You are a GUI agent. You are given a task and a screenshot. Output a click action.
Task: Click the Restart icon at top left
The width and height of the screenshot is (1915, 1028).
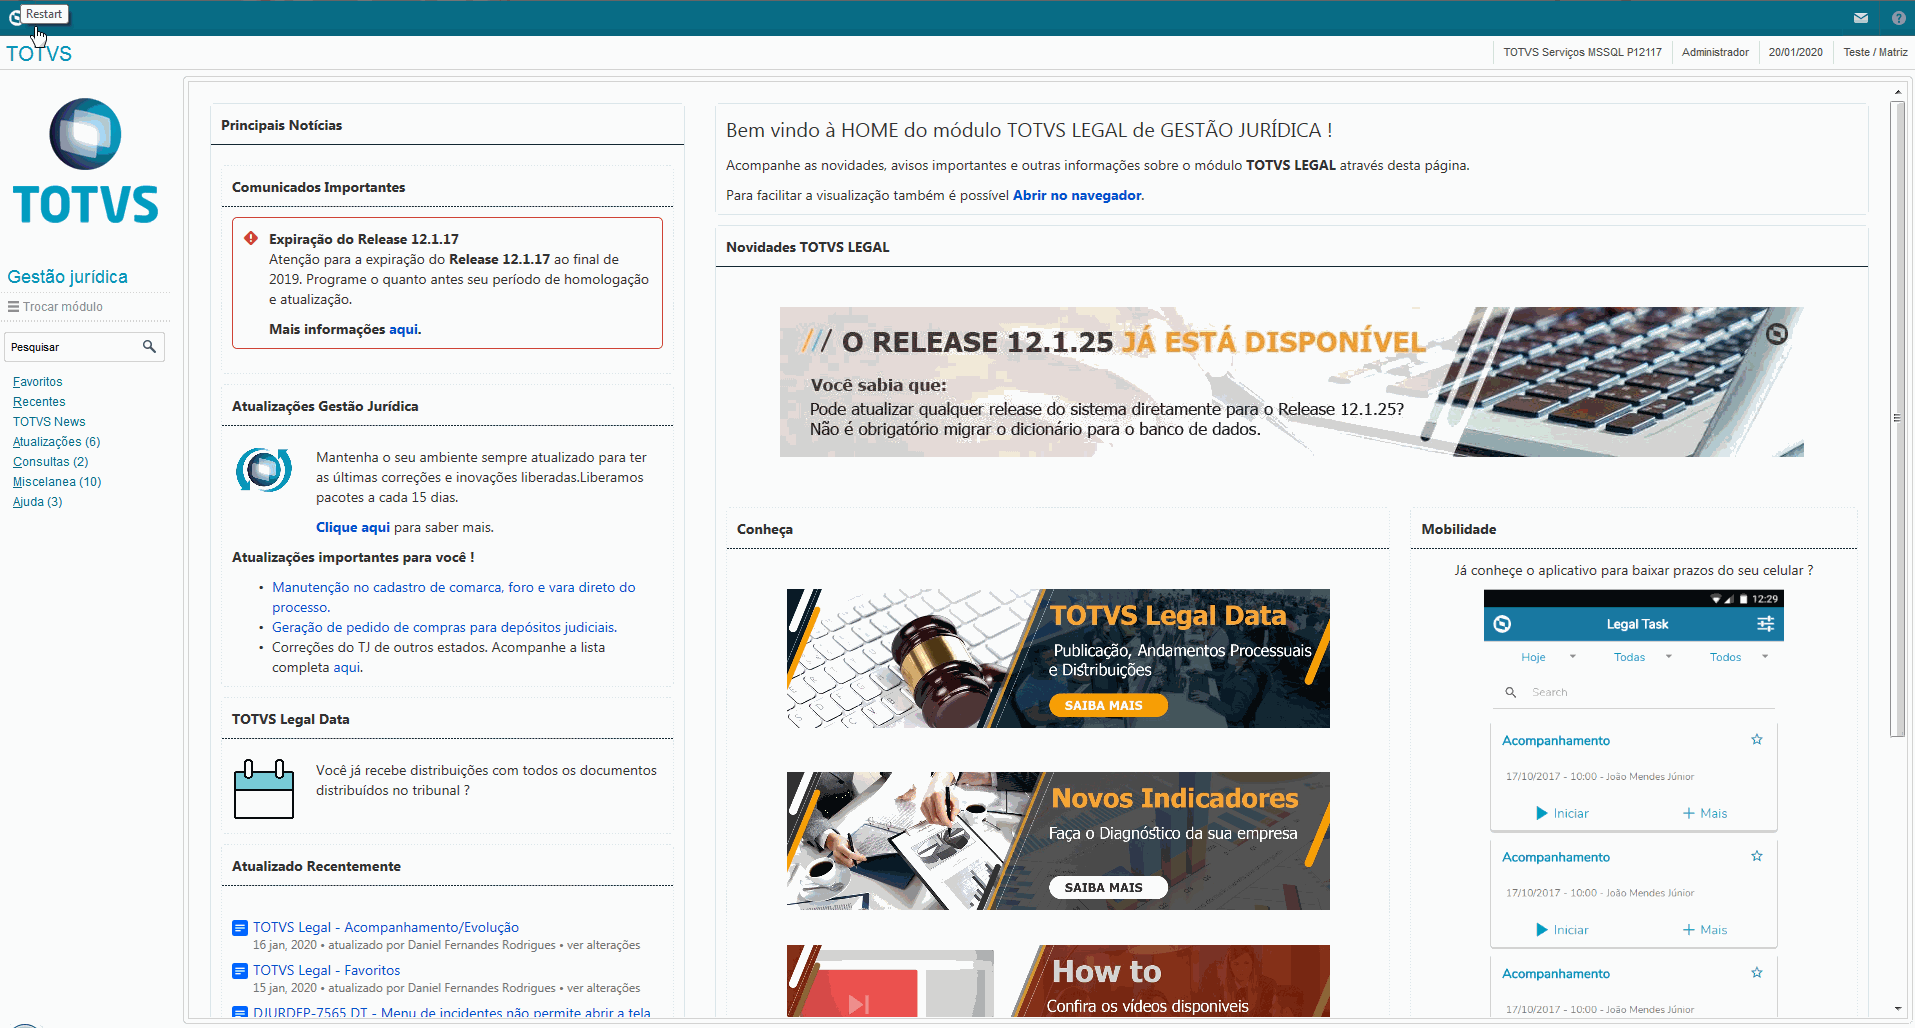pos(14,18)
